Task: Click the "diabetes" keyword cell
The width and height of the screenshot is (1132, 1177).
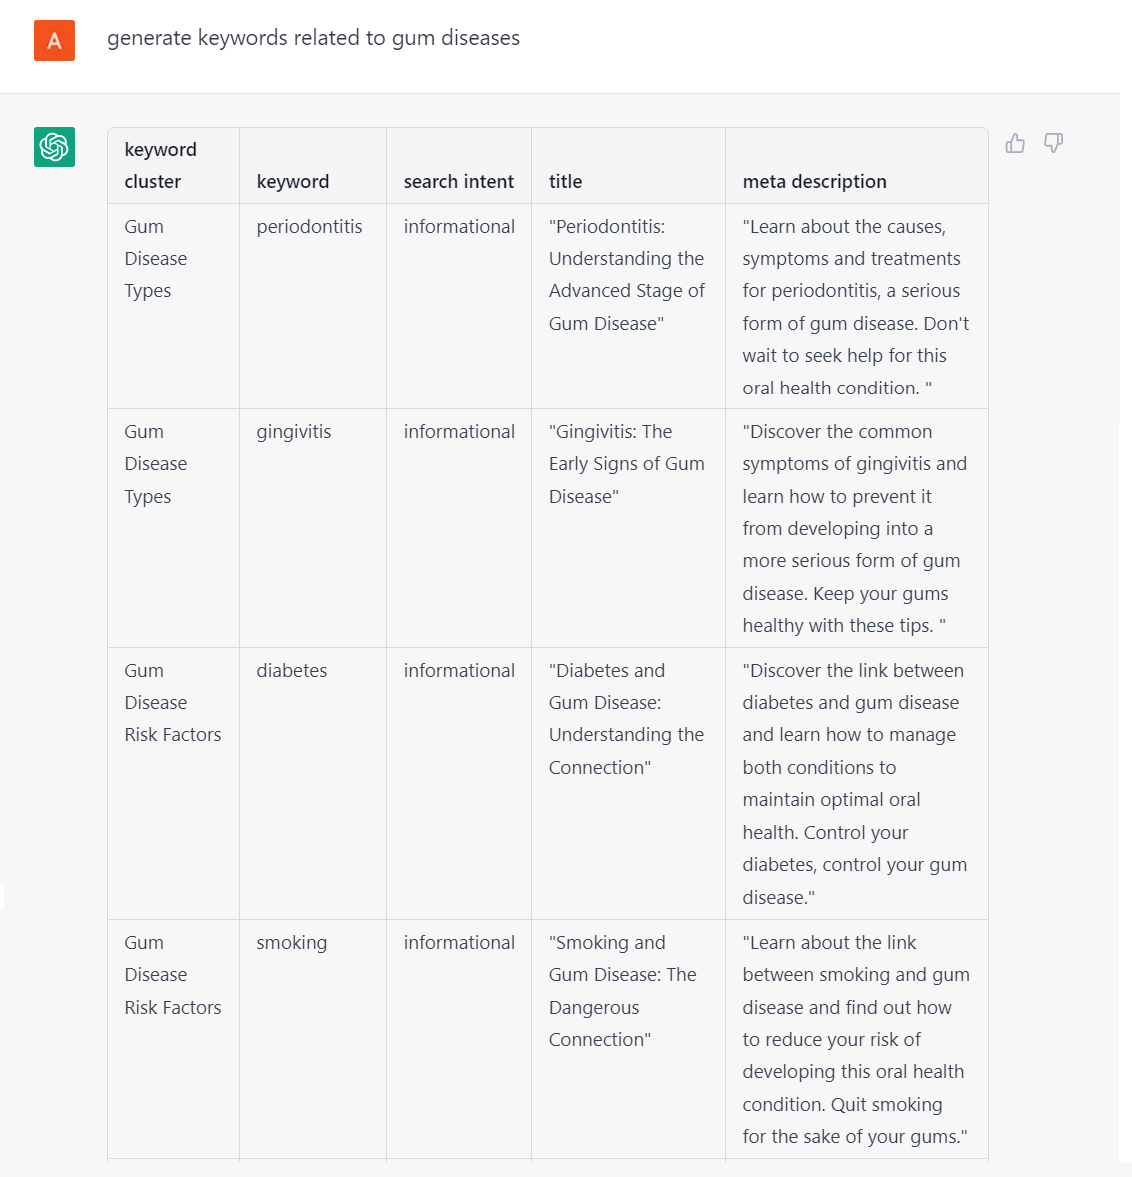Action: coord(291,671)
